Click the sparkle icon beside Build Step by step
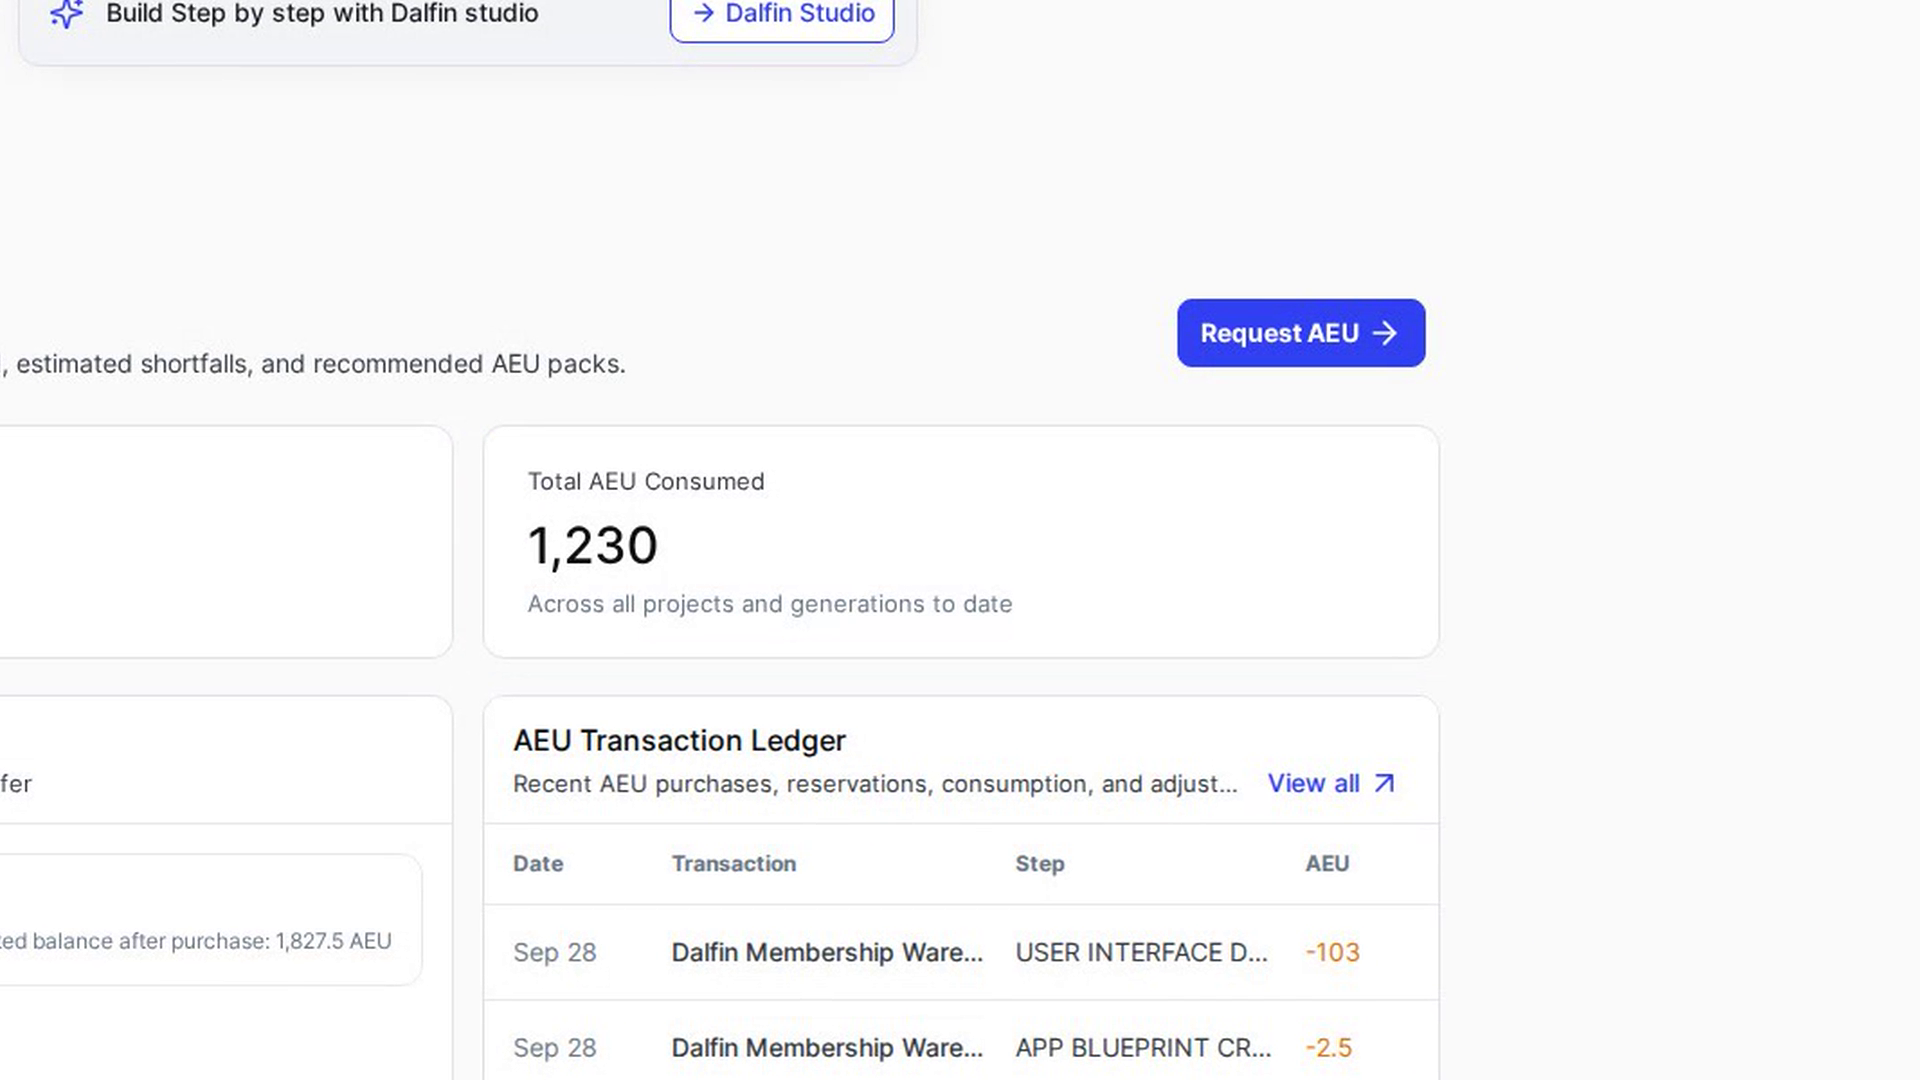 click(x=66, y=13)
